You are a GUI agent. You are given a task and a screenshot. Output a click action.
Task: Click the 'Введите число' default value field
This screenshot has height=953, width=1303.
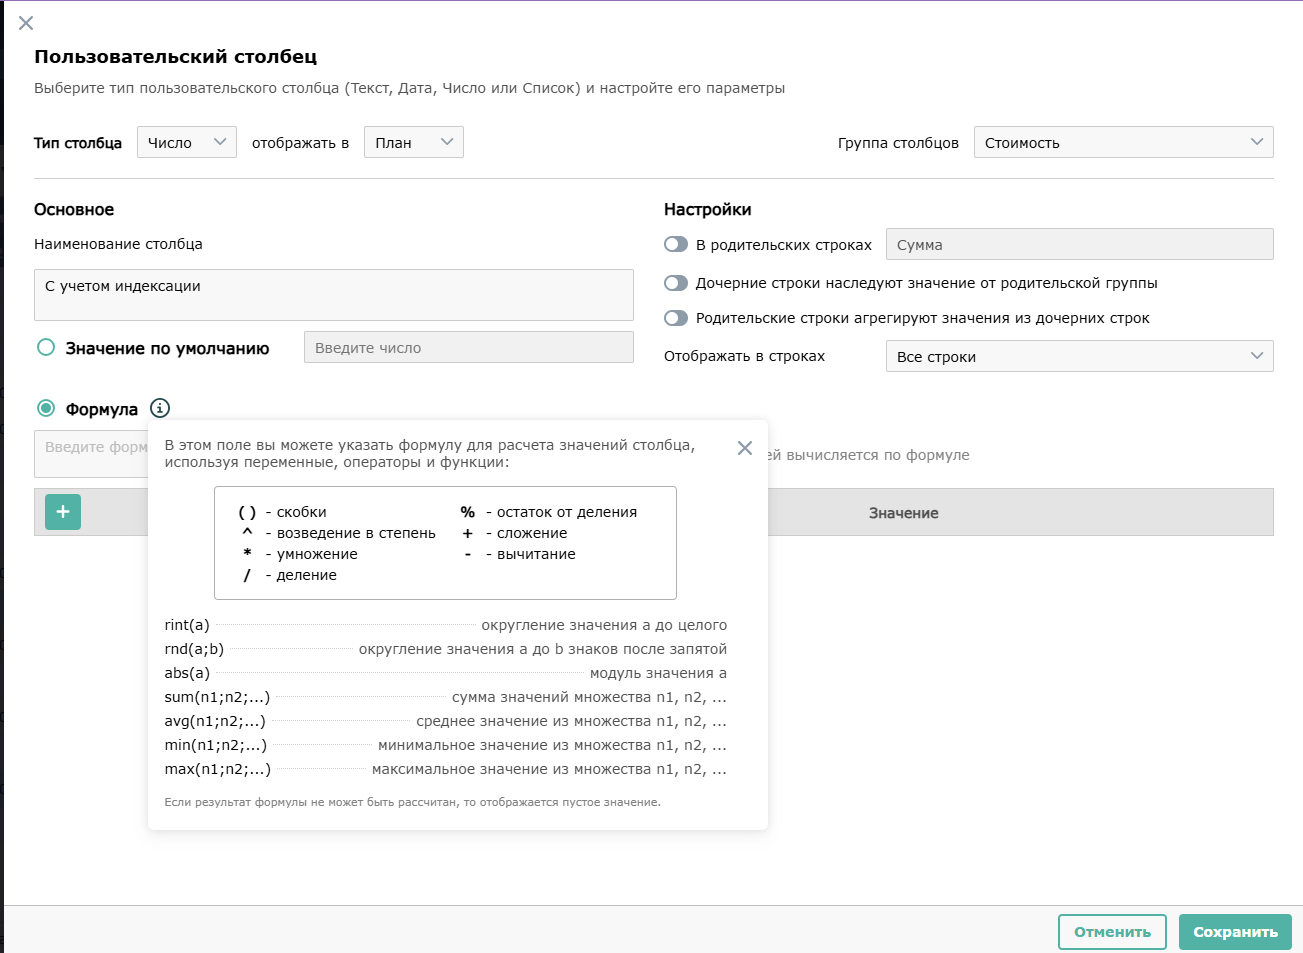[x=468, y=348]
